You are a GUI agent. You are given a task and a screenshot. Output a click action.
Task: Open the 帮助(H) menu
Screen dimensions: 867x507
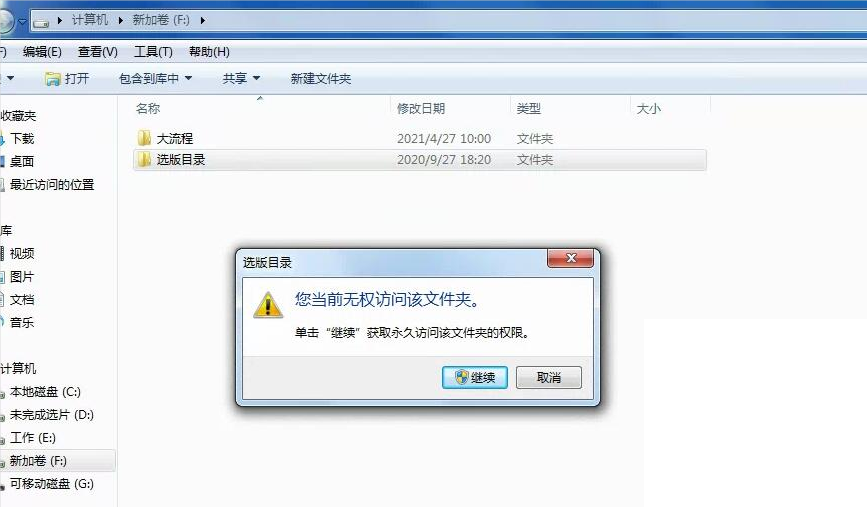[209, 52]
